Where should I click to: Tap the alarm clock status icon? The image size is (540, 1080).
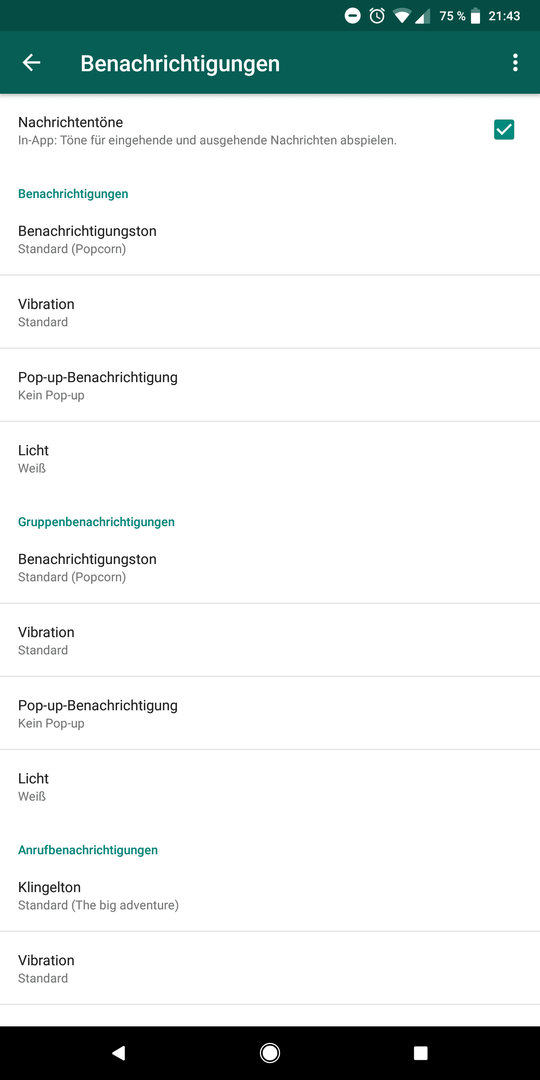click(377, 15)
